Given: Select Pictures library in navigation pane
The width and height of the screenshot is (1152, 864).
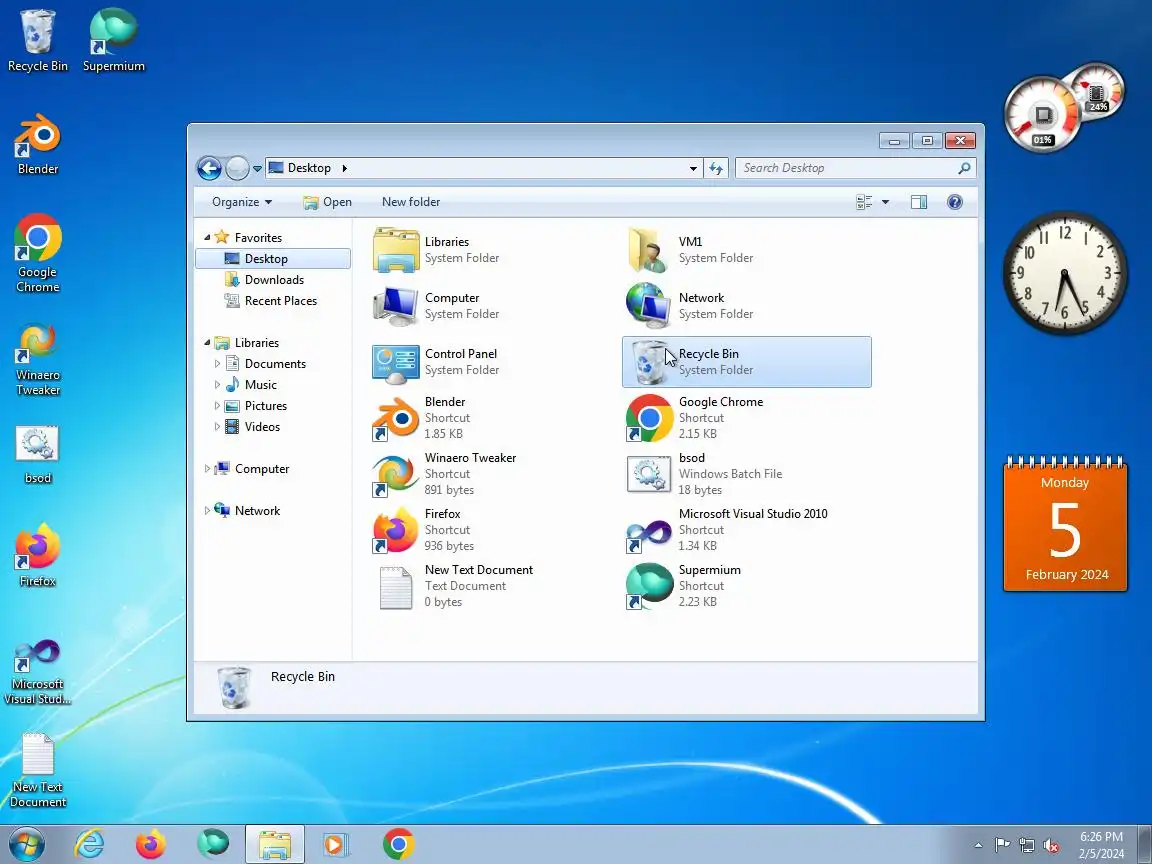Looking at the screenshot, I should (265, 406).
